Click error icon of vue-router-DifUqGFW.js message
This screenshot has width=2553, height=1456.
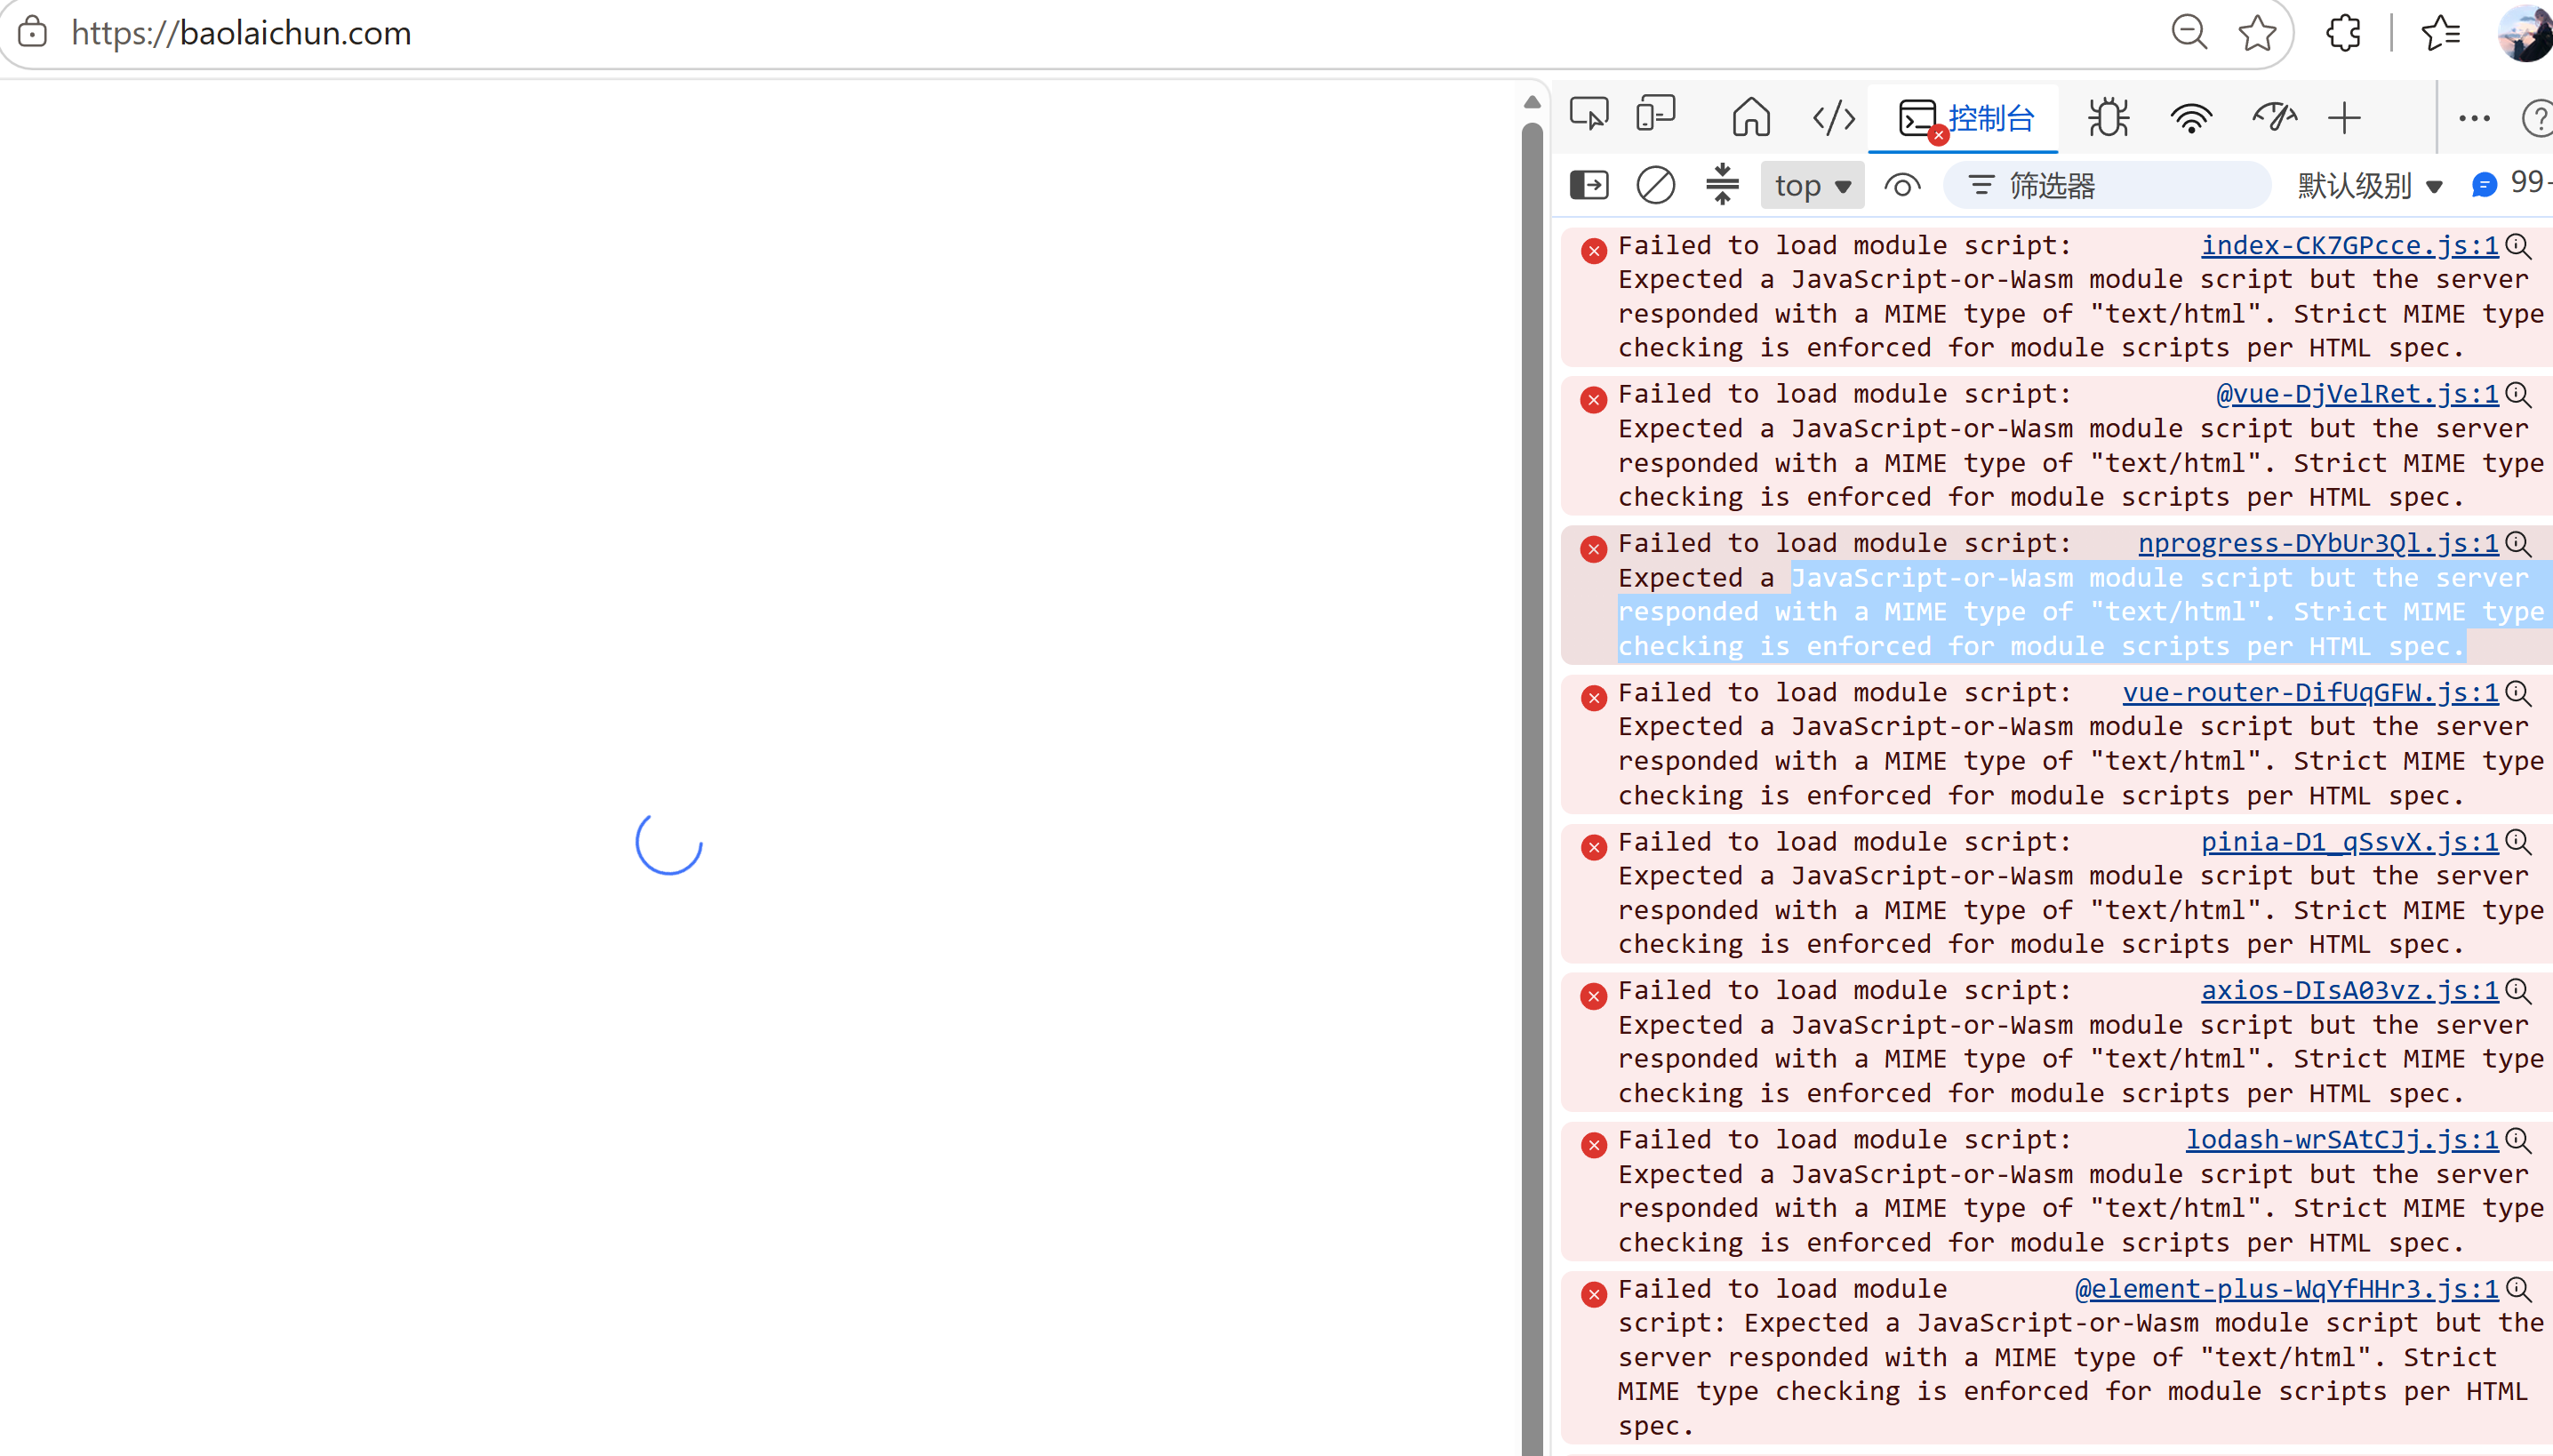pyautogui.click(x=1594, y=698)
